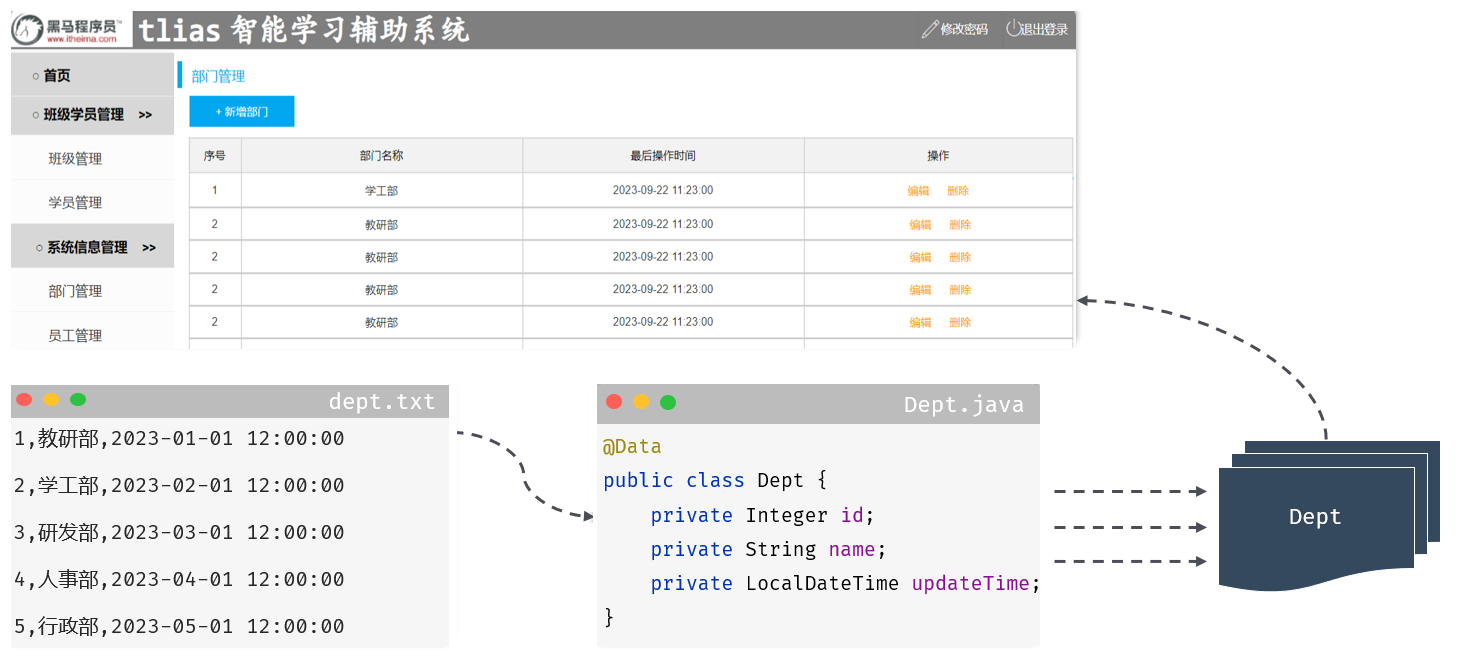
Task: Click the yellow dot on dept.txt window
Action: click(51, 400)
